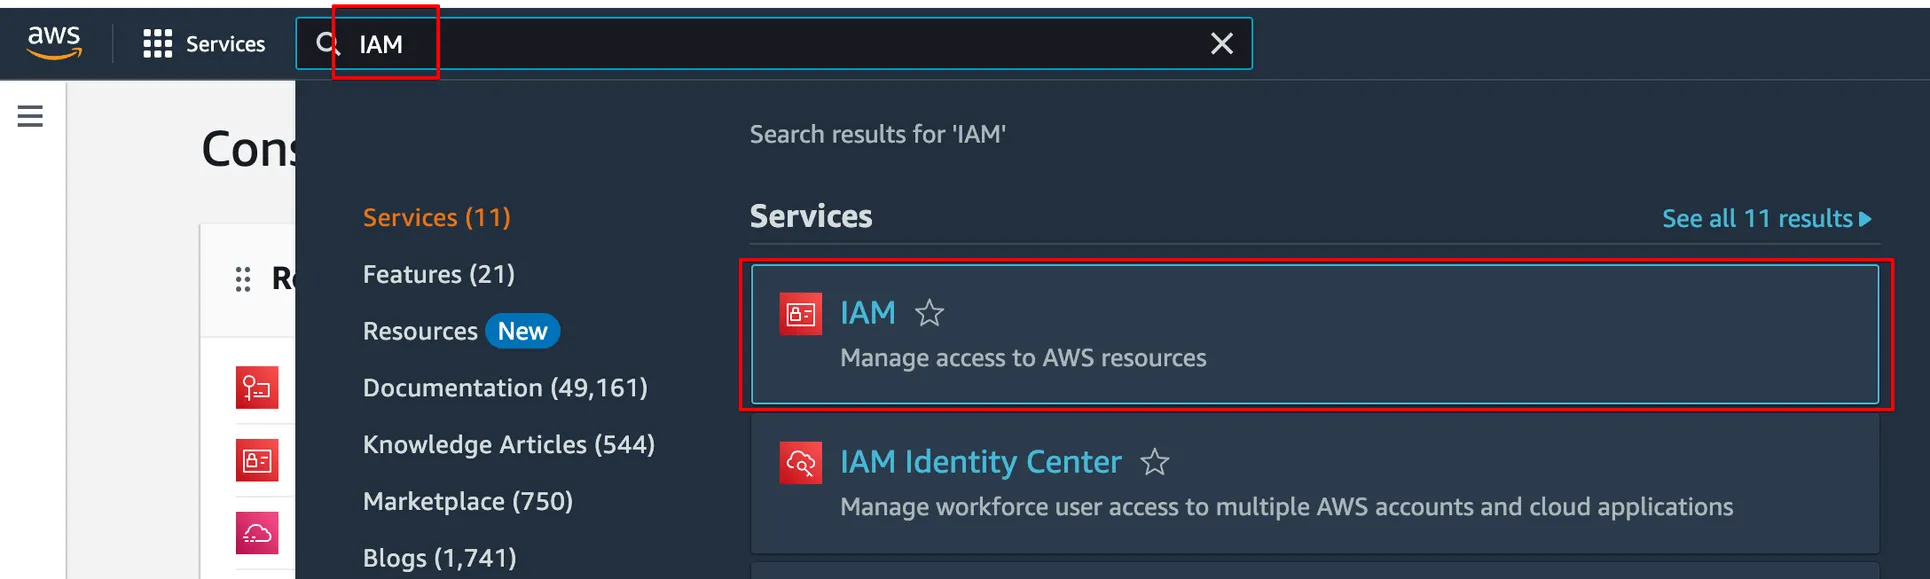Click the search magnifier icon
1930x579 pixels.
(x=327, y=44)
